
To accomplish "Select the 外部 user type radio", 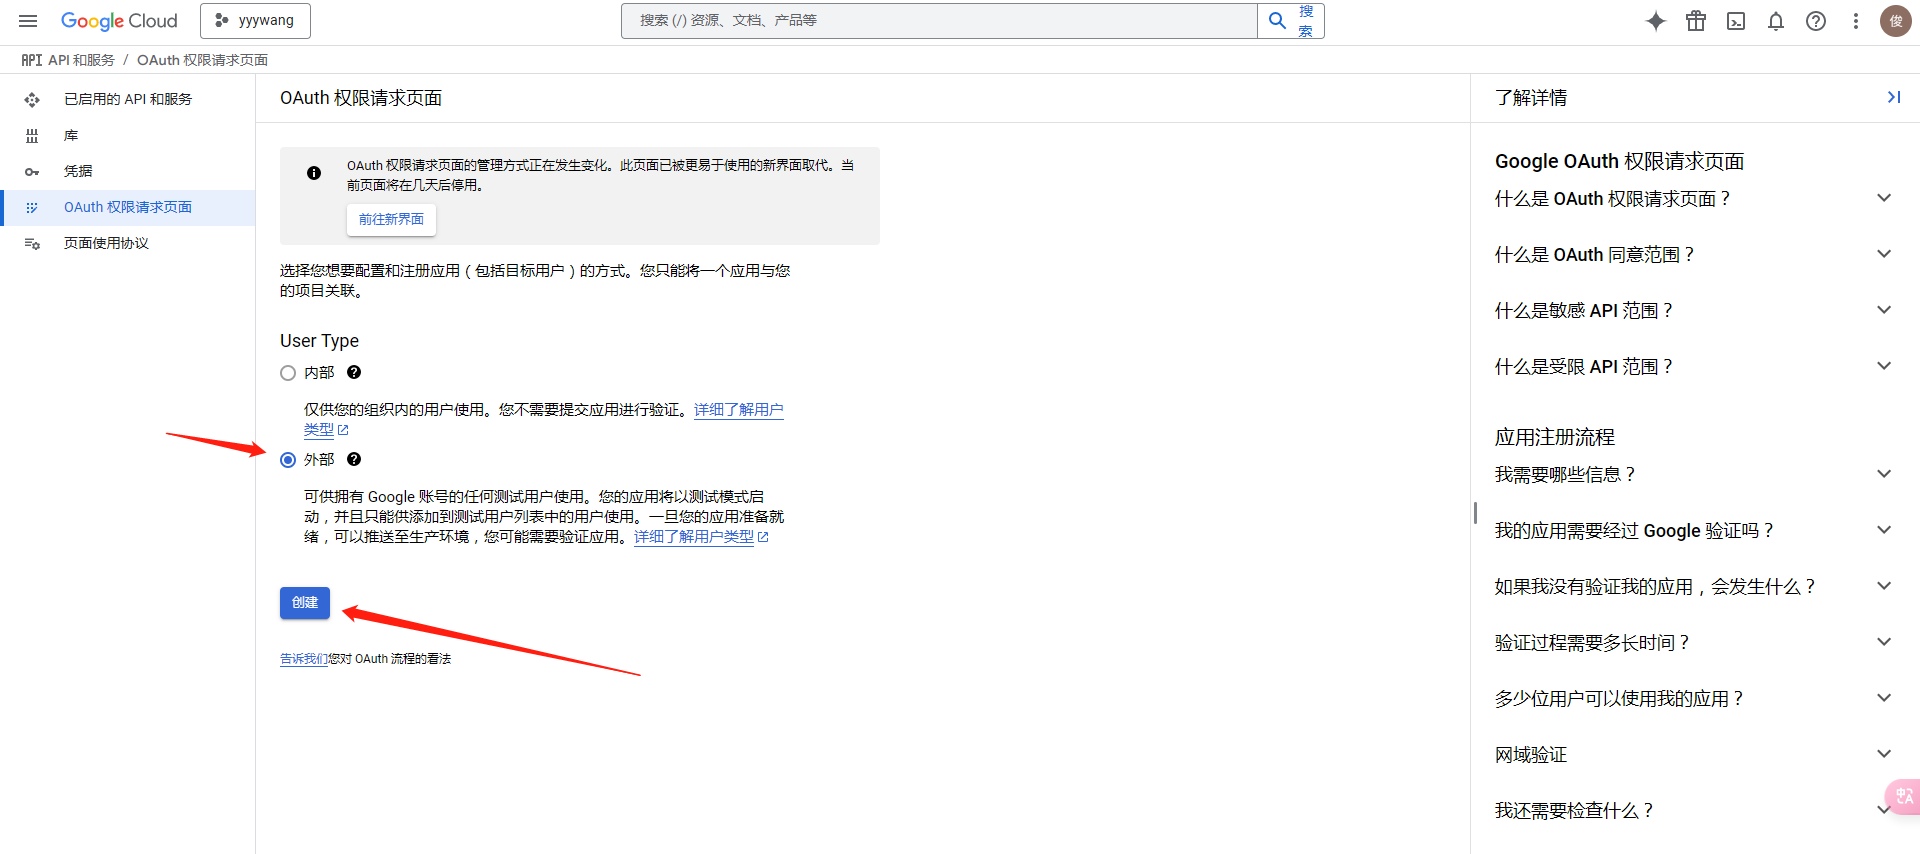I will point(288,460).
